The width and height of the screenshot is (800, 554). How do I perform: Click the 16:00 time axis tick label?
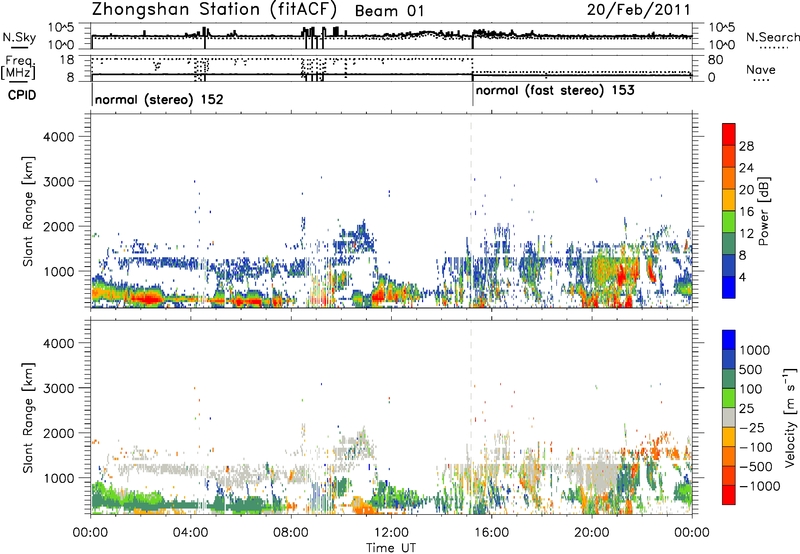pyautogui.click(x=491, y=533)
